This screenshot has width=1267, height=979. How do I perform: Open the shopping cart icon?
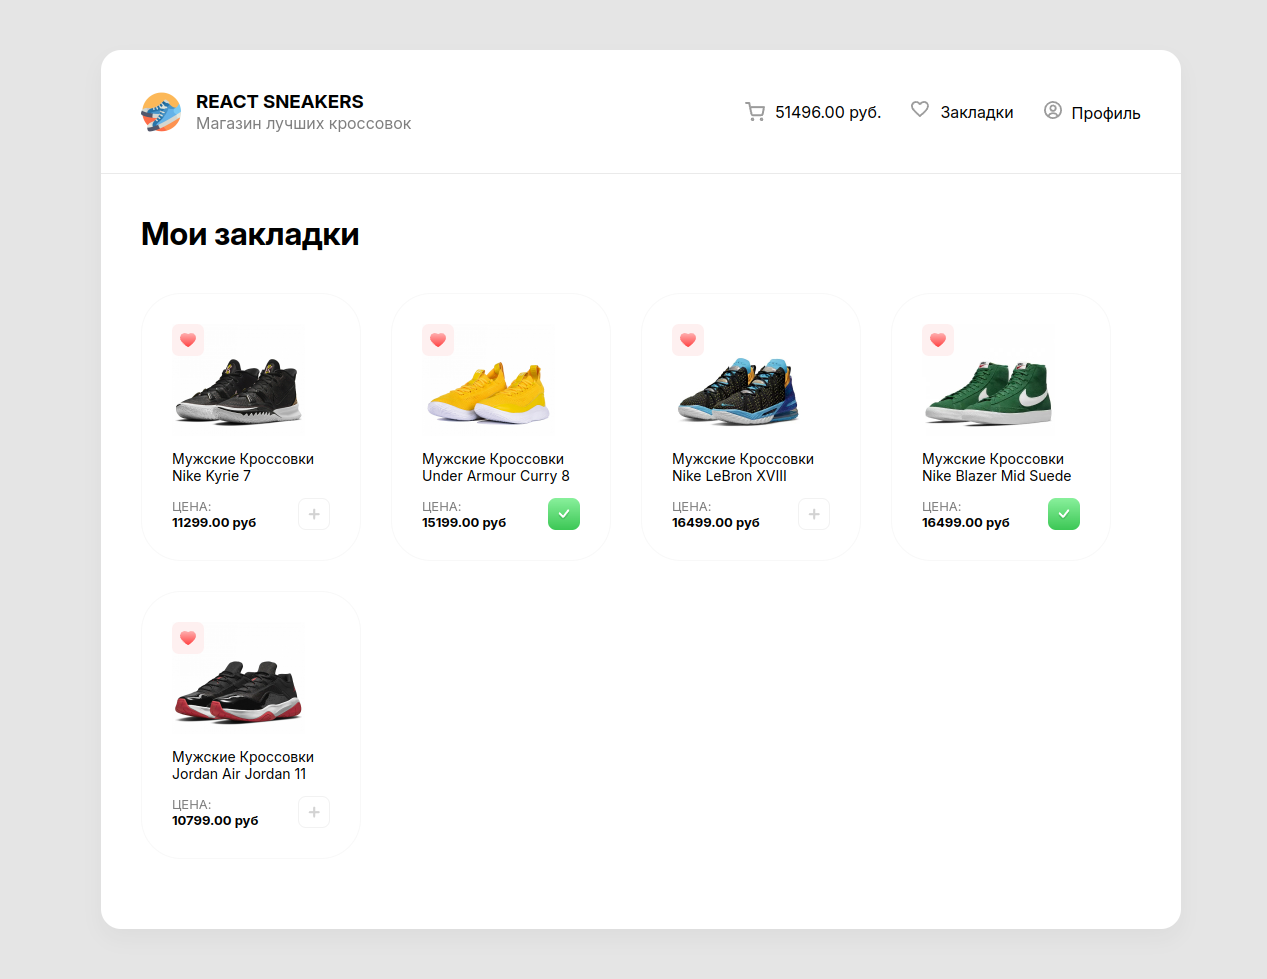(x=755, y=112)
